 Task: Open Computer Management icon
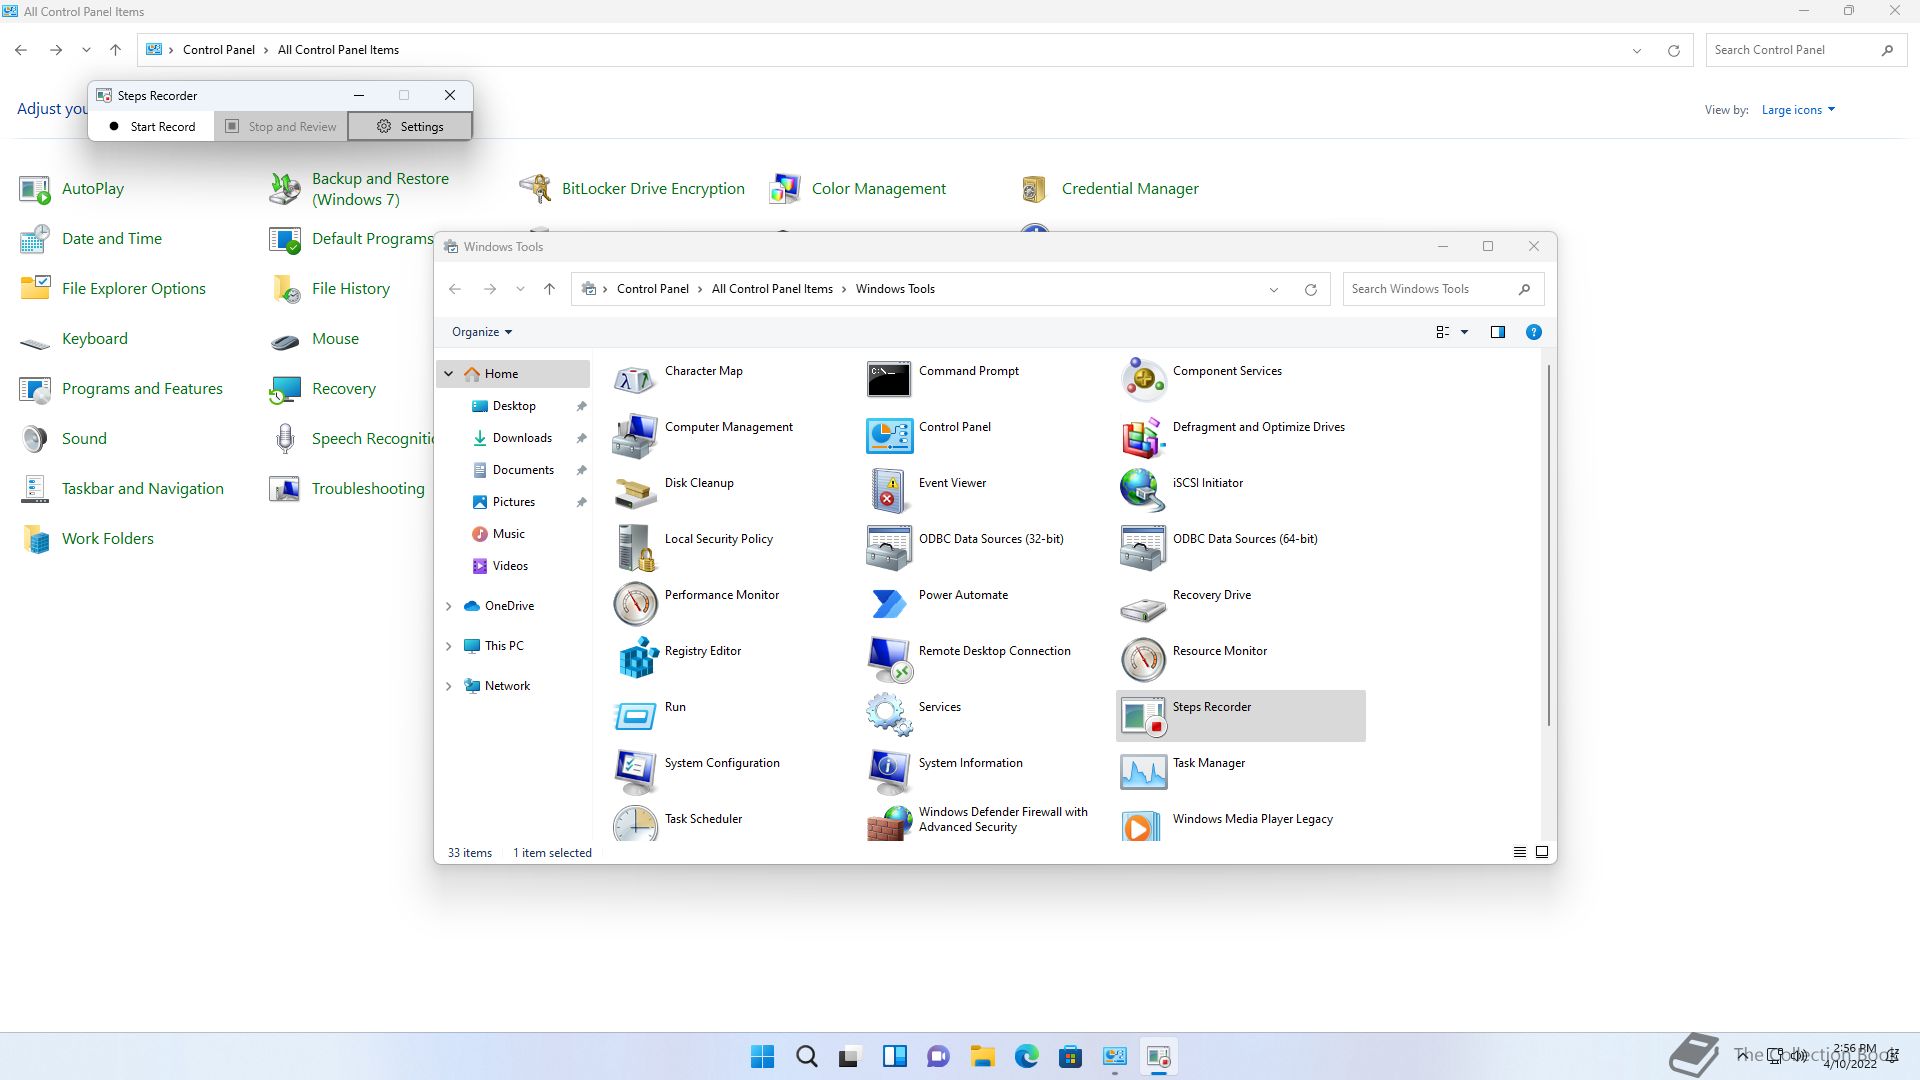[x=635, y=436]
